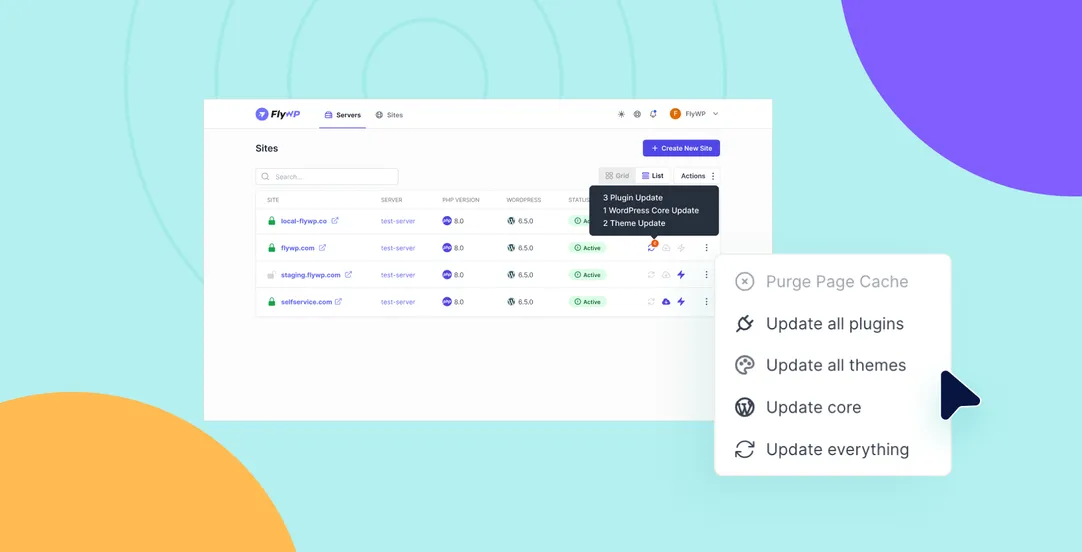Click the SITE column header
Image resolution: width=1082 pixels, height=552 pixels.
tap(273, 200)
